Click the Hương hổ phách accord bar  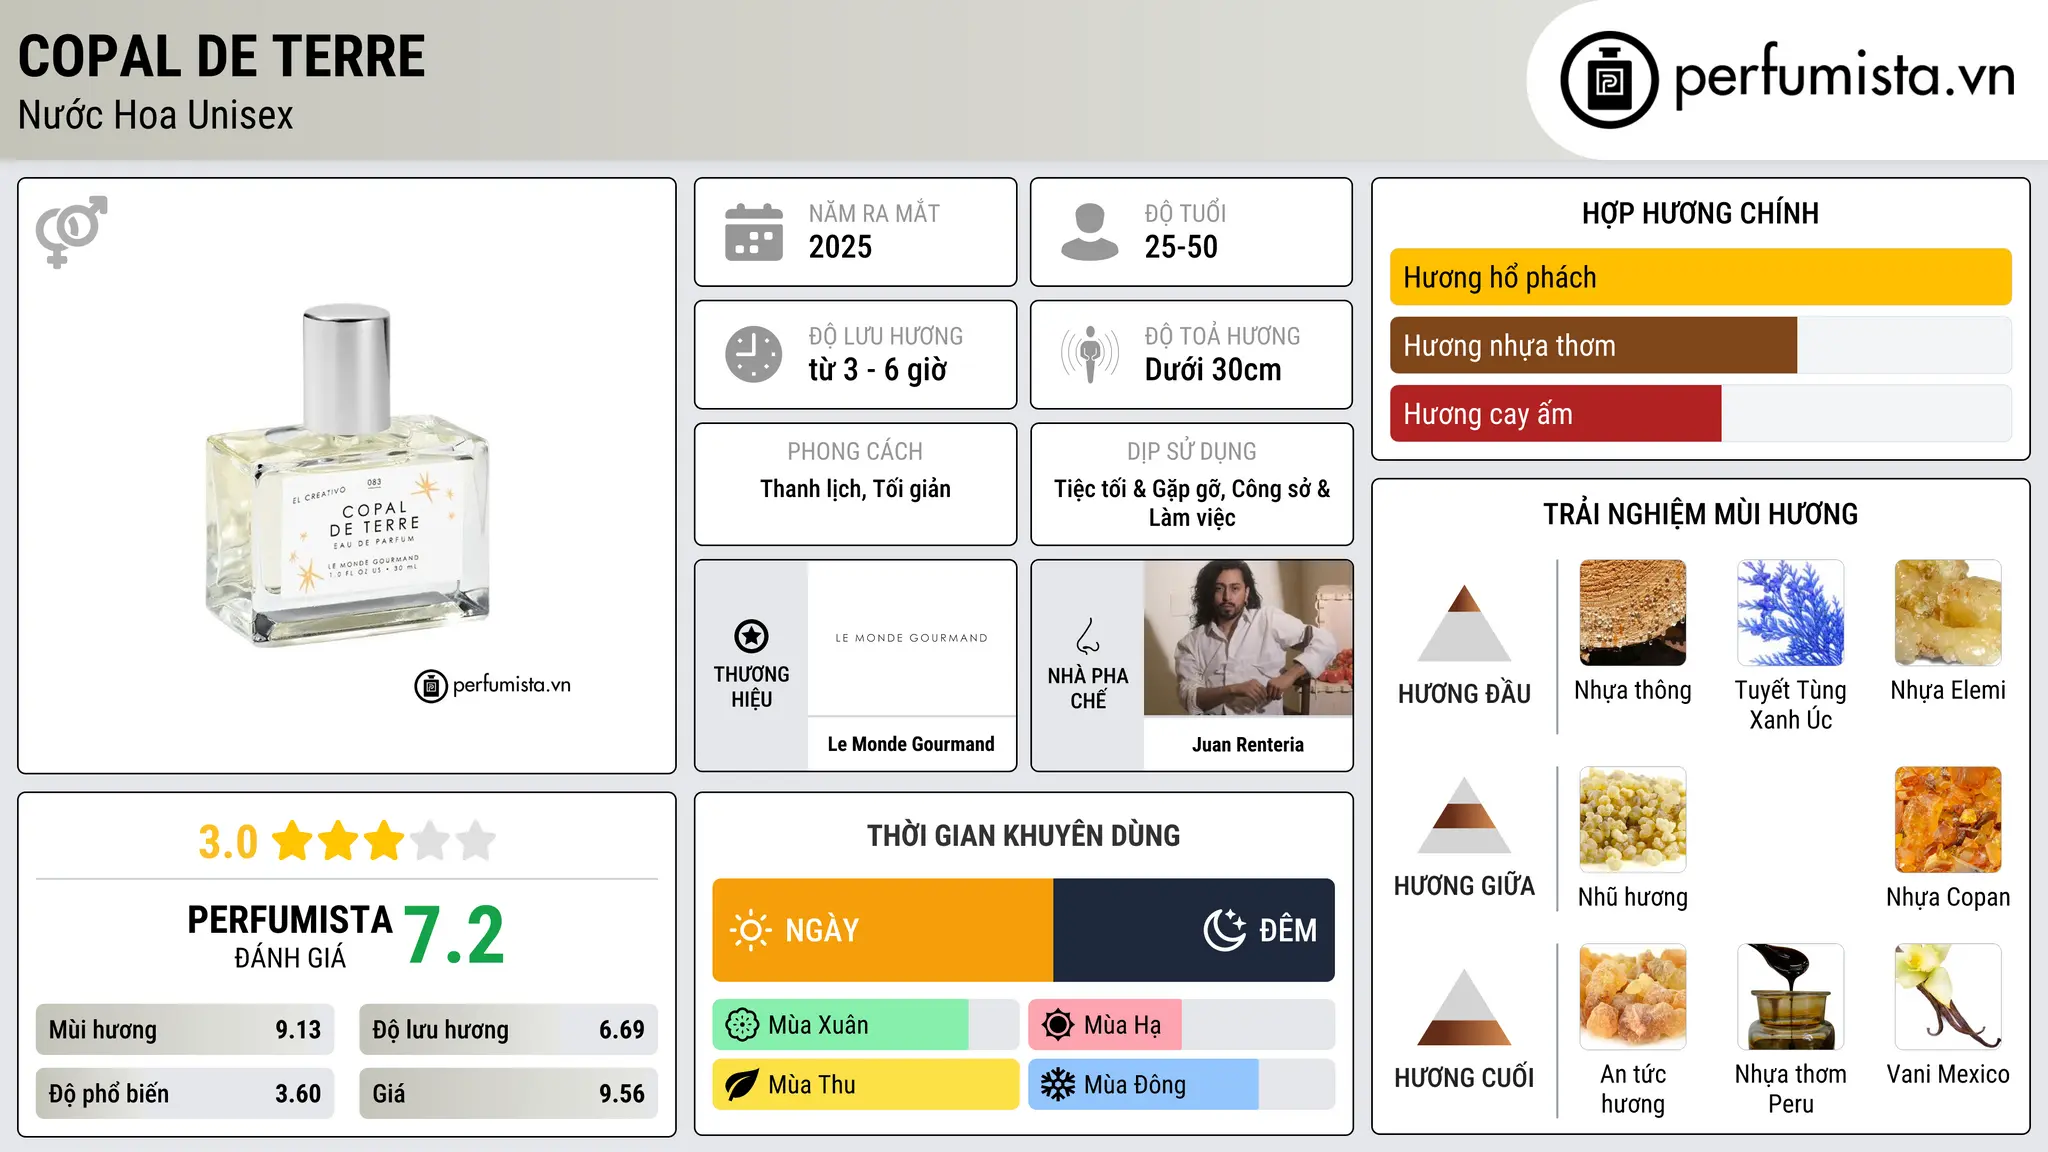(x=1701, y=277)
